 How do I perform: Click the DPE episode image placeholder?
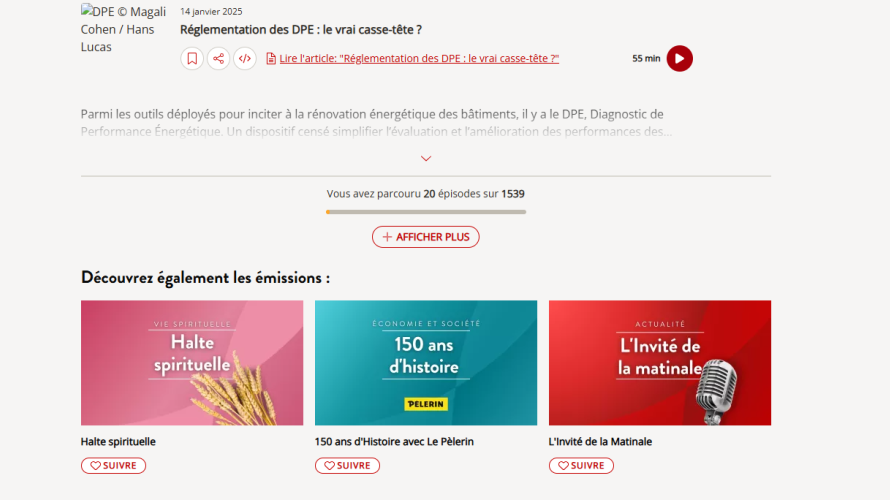point(124,29)
